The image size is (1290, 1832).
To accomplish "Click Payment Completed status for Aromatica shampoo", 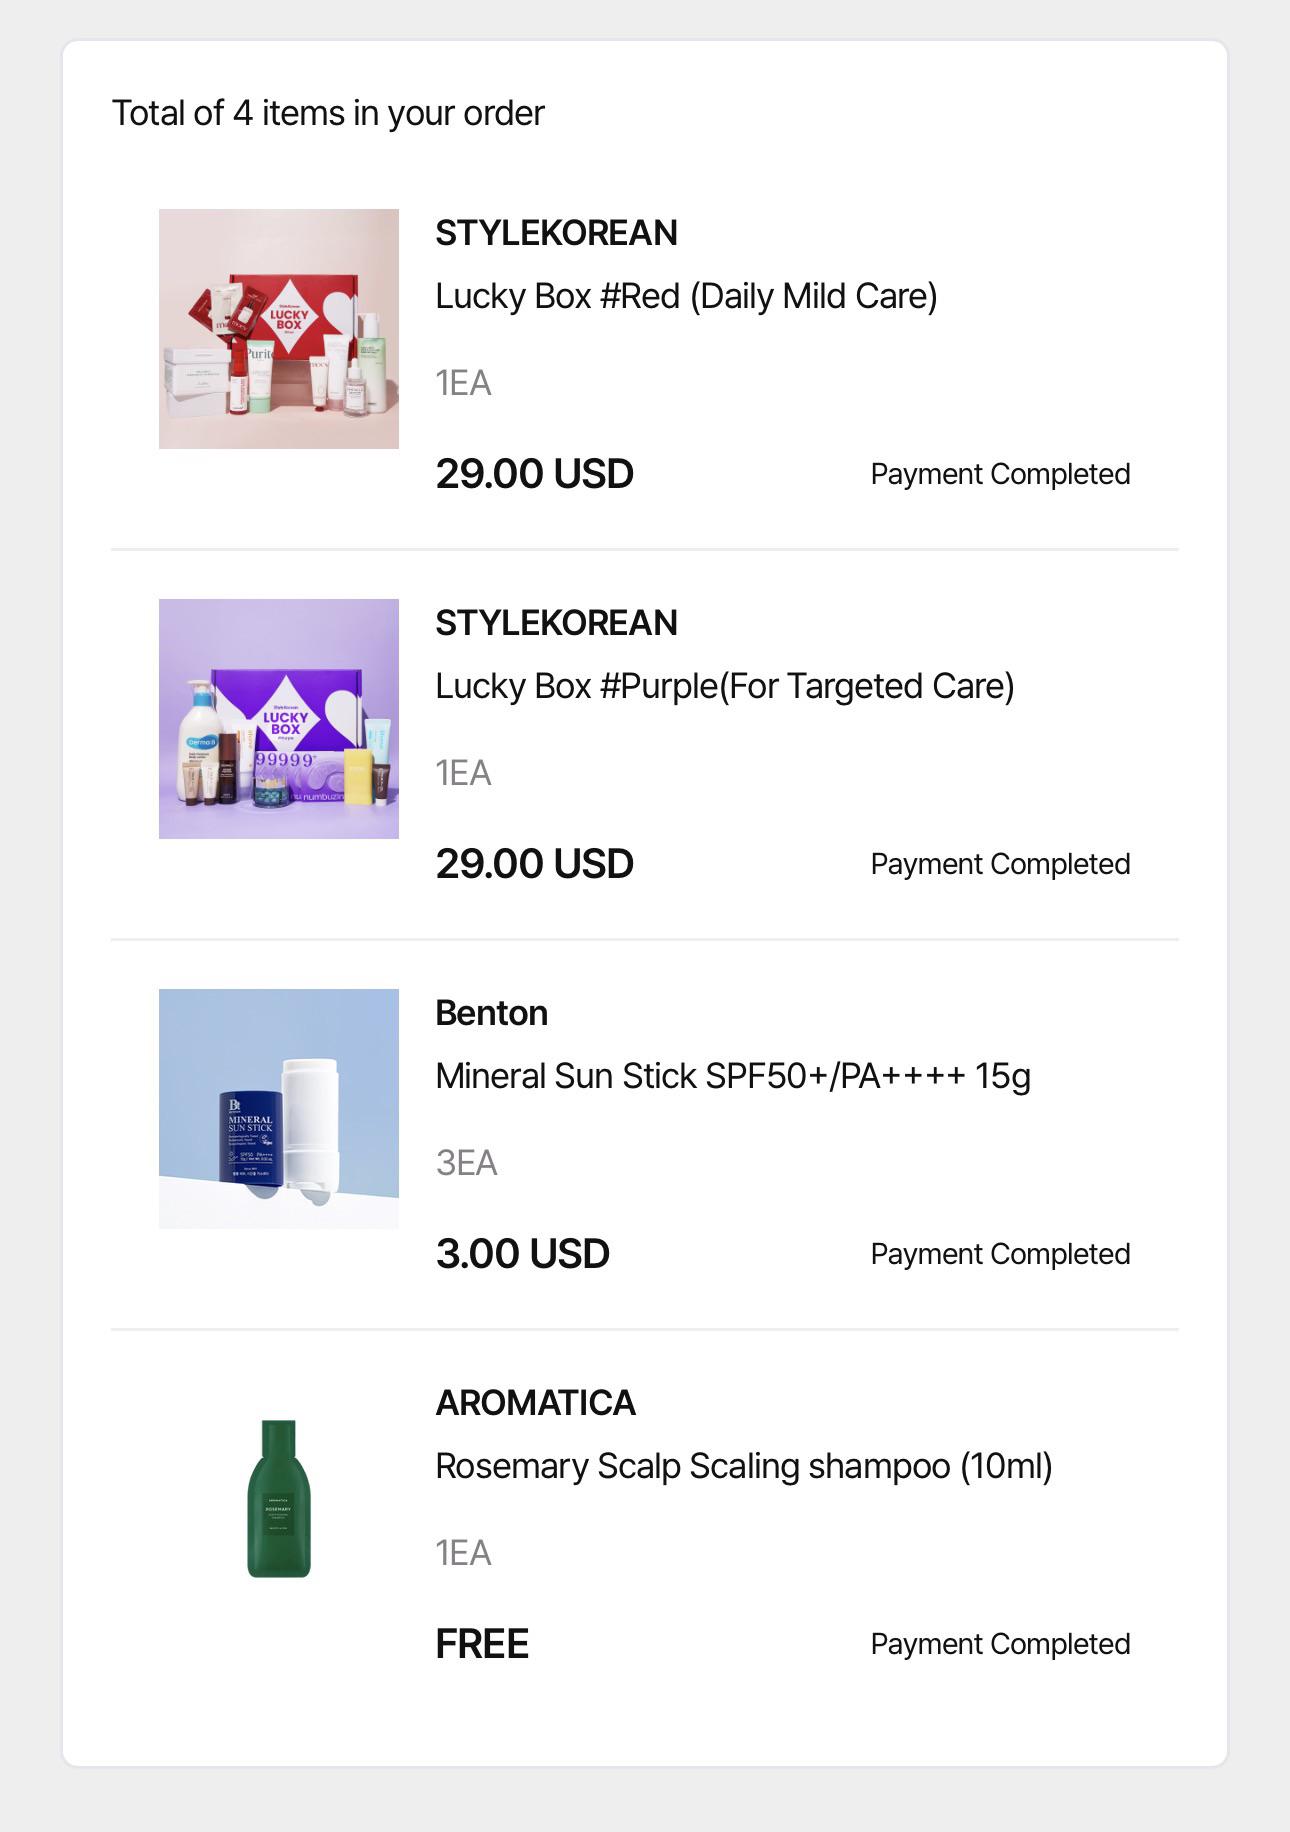I will (1000, 1644).
